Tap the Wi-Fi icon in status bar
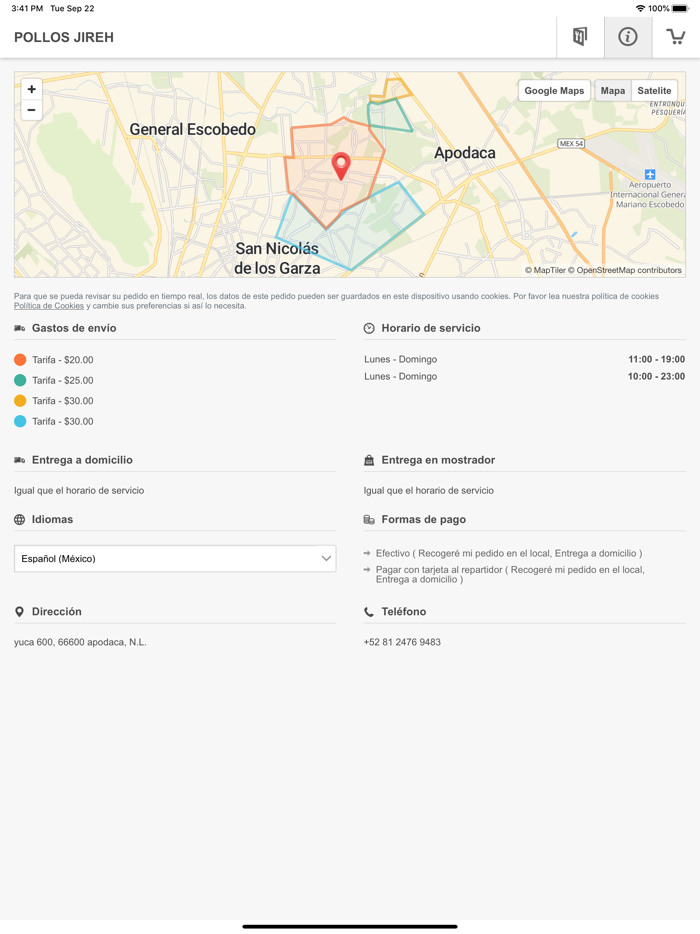The image size is (700, 934). [640, 8]
